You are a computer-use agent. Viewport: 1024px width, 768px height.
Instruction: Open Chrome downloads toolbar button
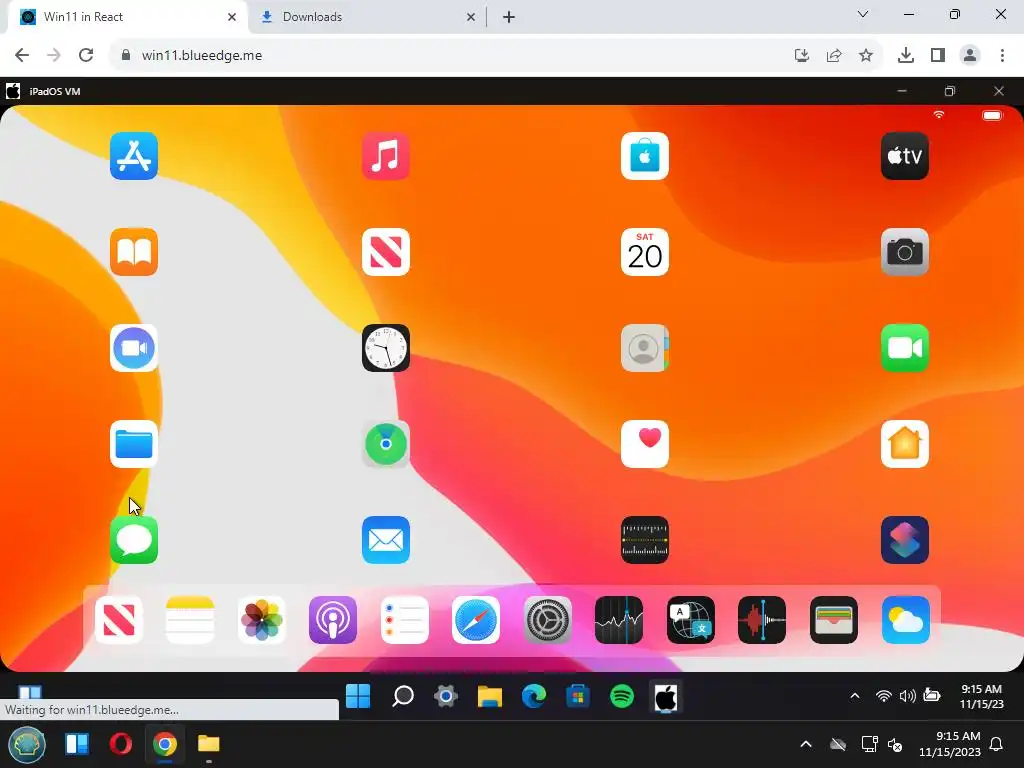(x=906, y=55)
